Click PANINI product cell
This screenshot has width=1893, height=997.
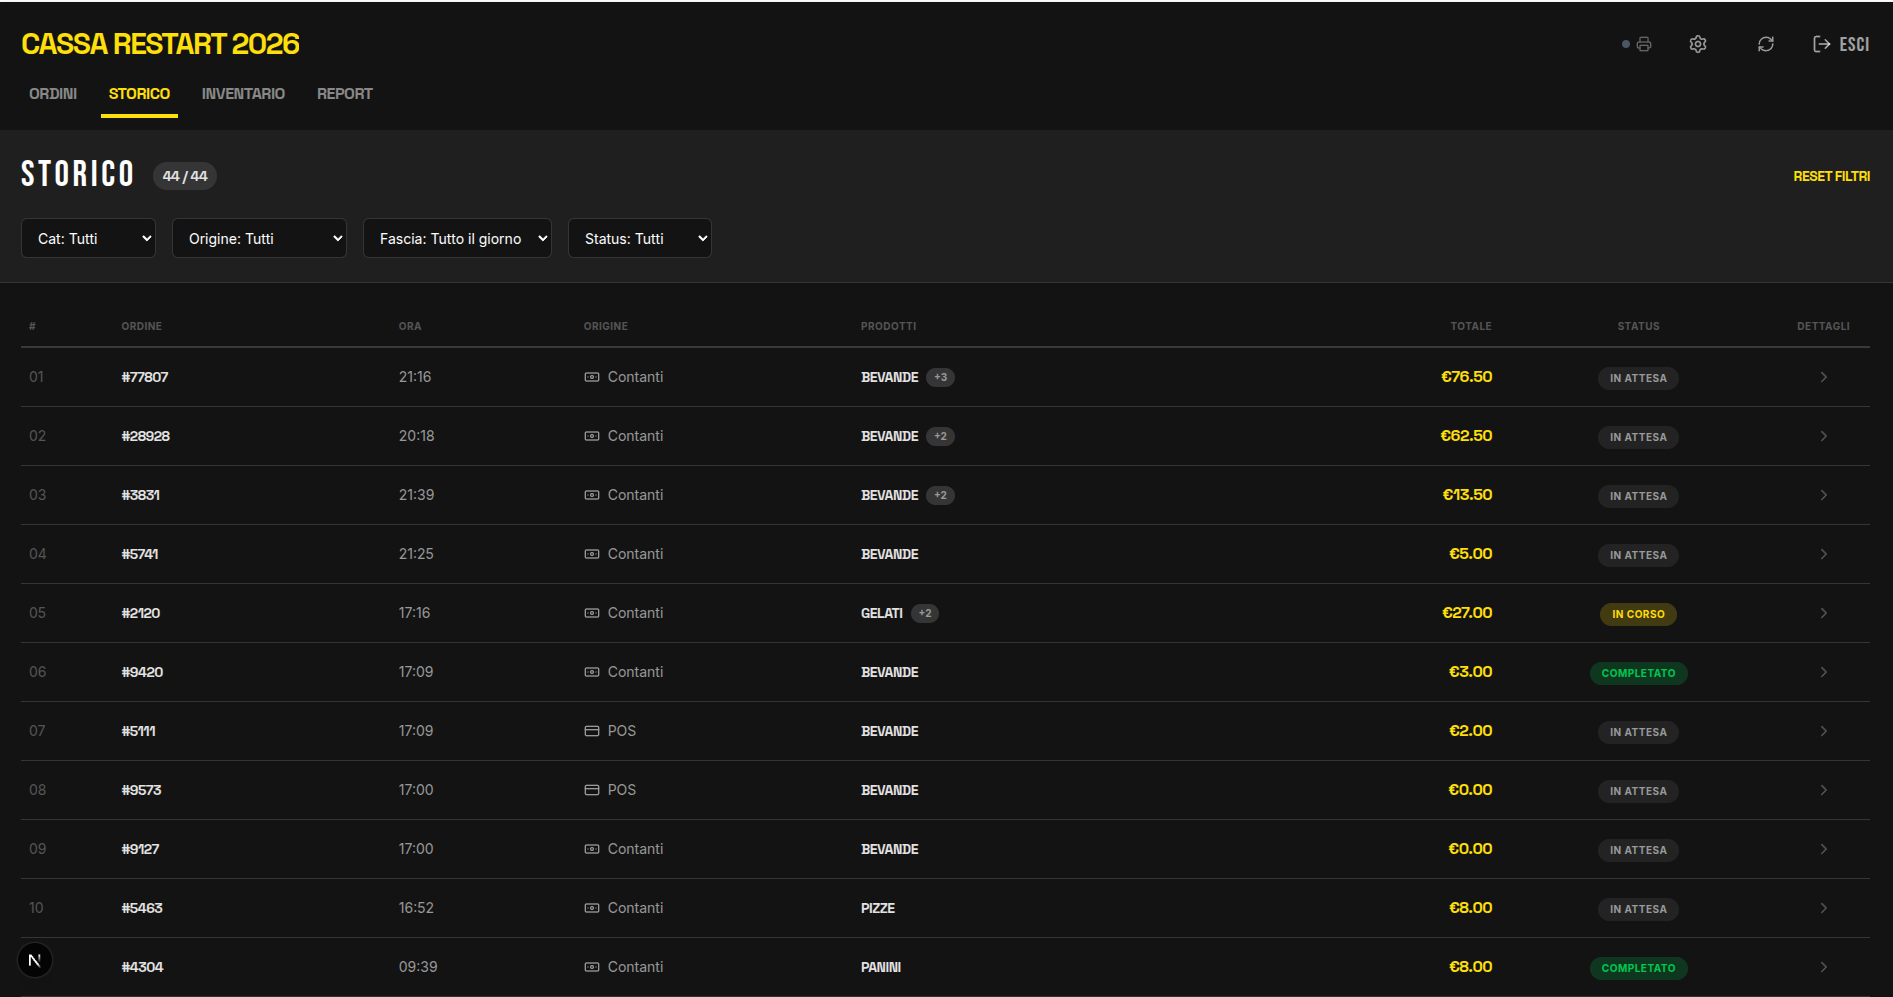tap(881, 967)
